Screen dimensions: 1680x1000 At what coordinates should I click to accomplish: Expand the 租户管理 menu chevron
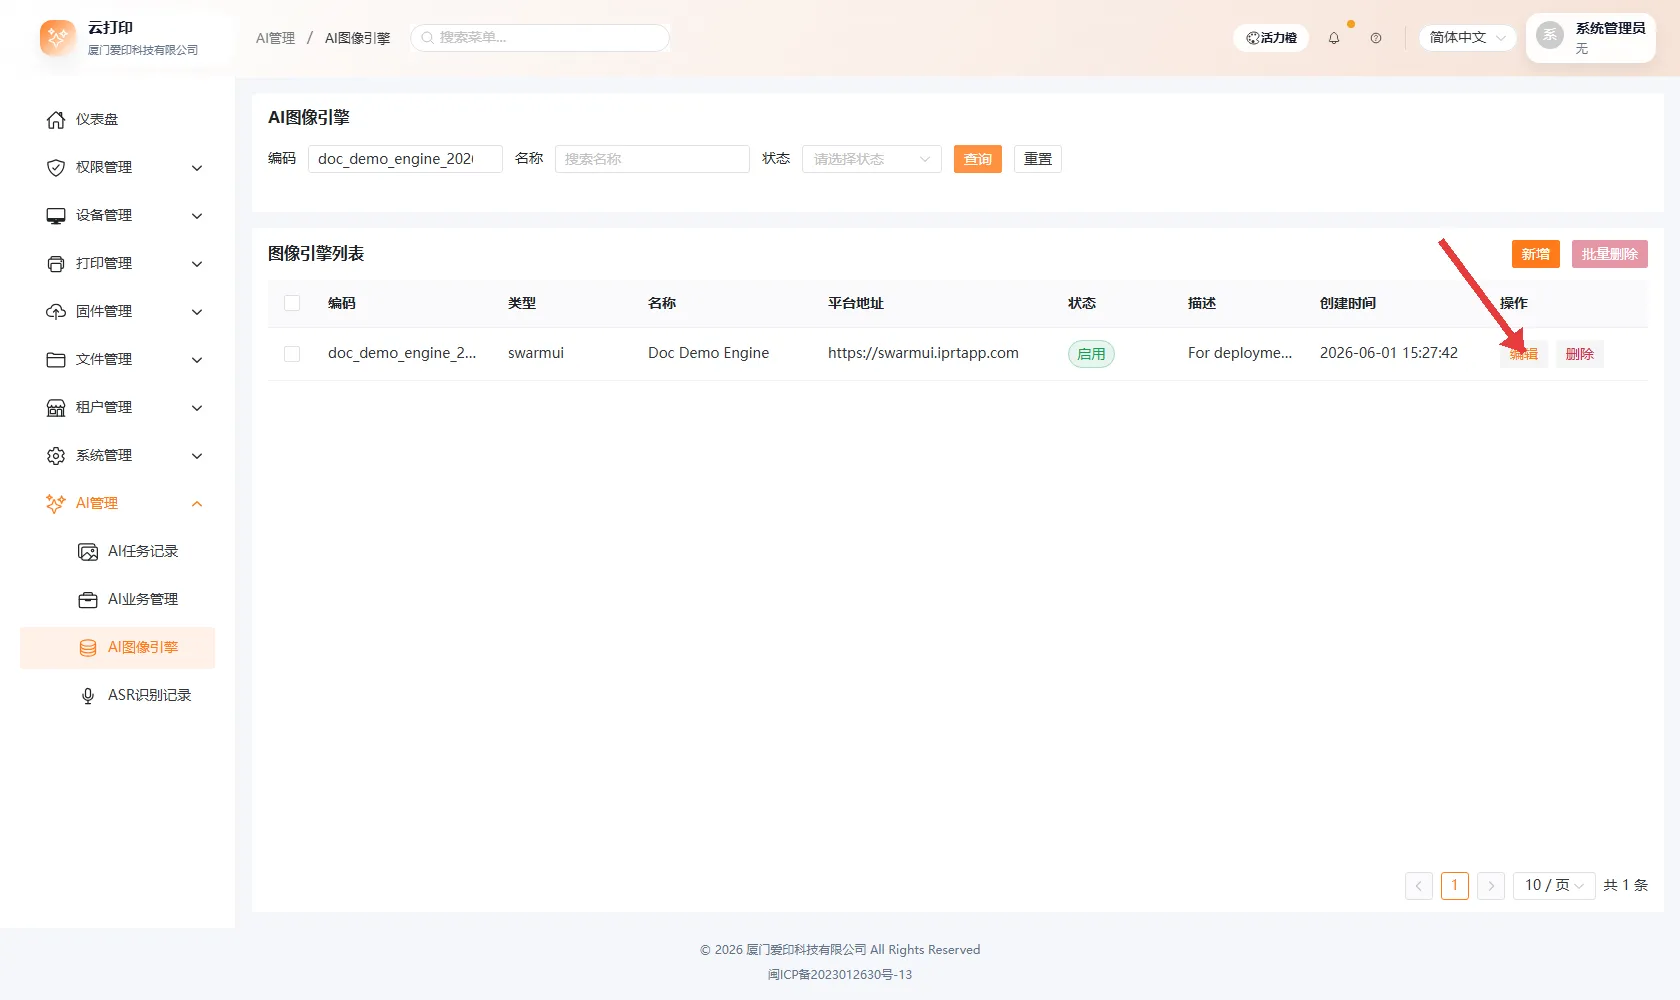197,408
